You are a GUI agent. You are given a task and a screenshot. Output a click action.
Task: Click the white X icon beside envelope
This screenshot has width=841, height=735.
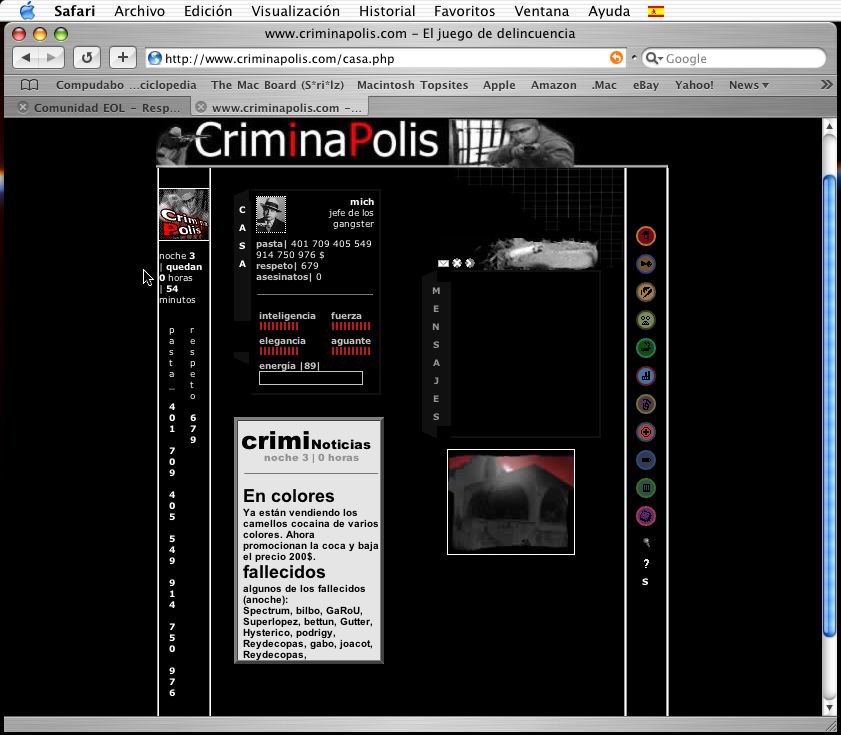pos(457,264)
